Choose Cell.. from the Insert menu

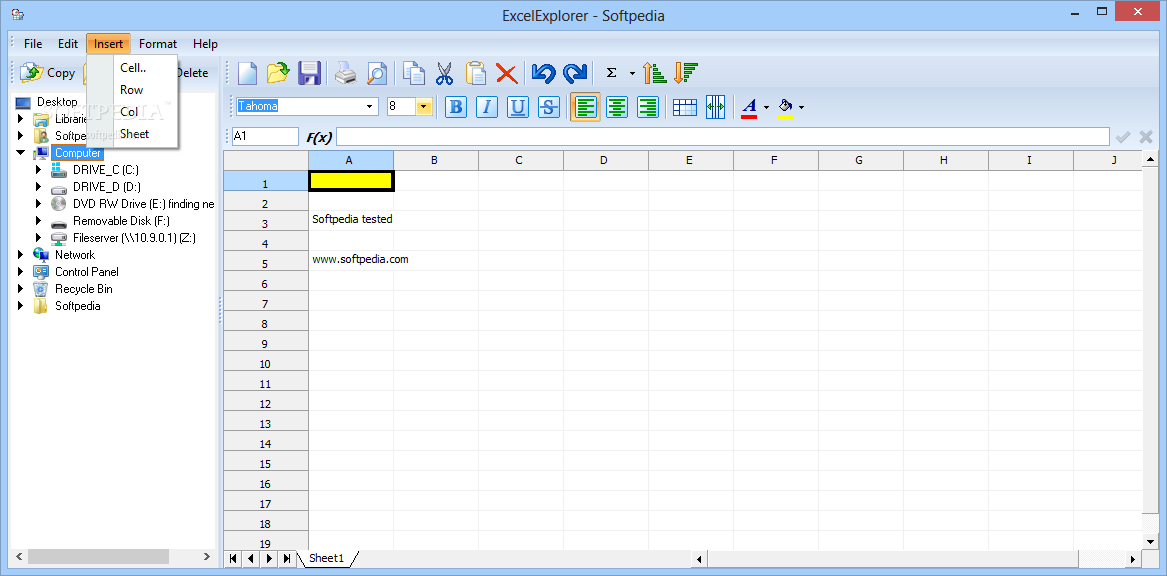[132, 68]
